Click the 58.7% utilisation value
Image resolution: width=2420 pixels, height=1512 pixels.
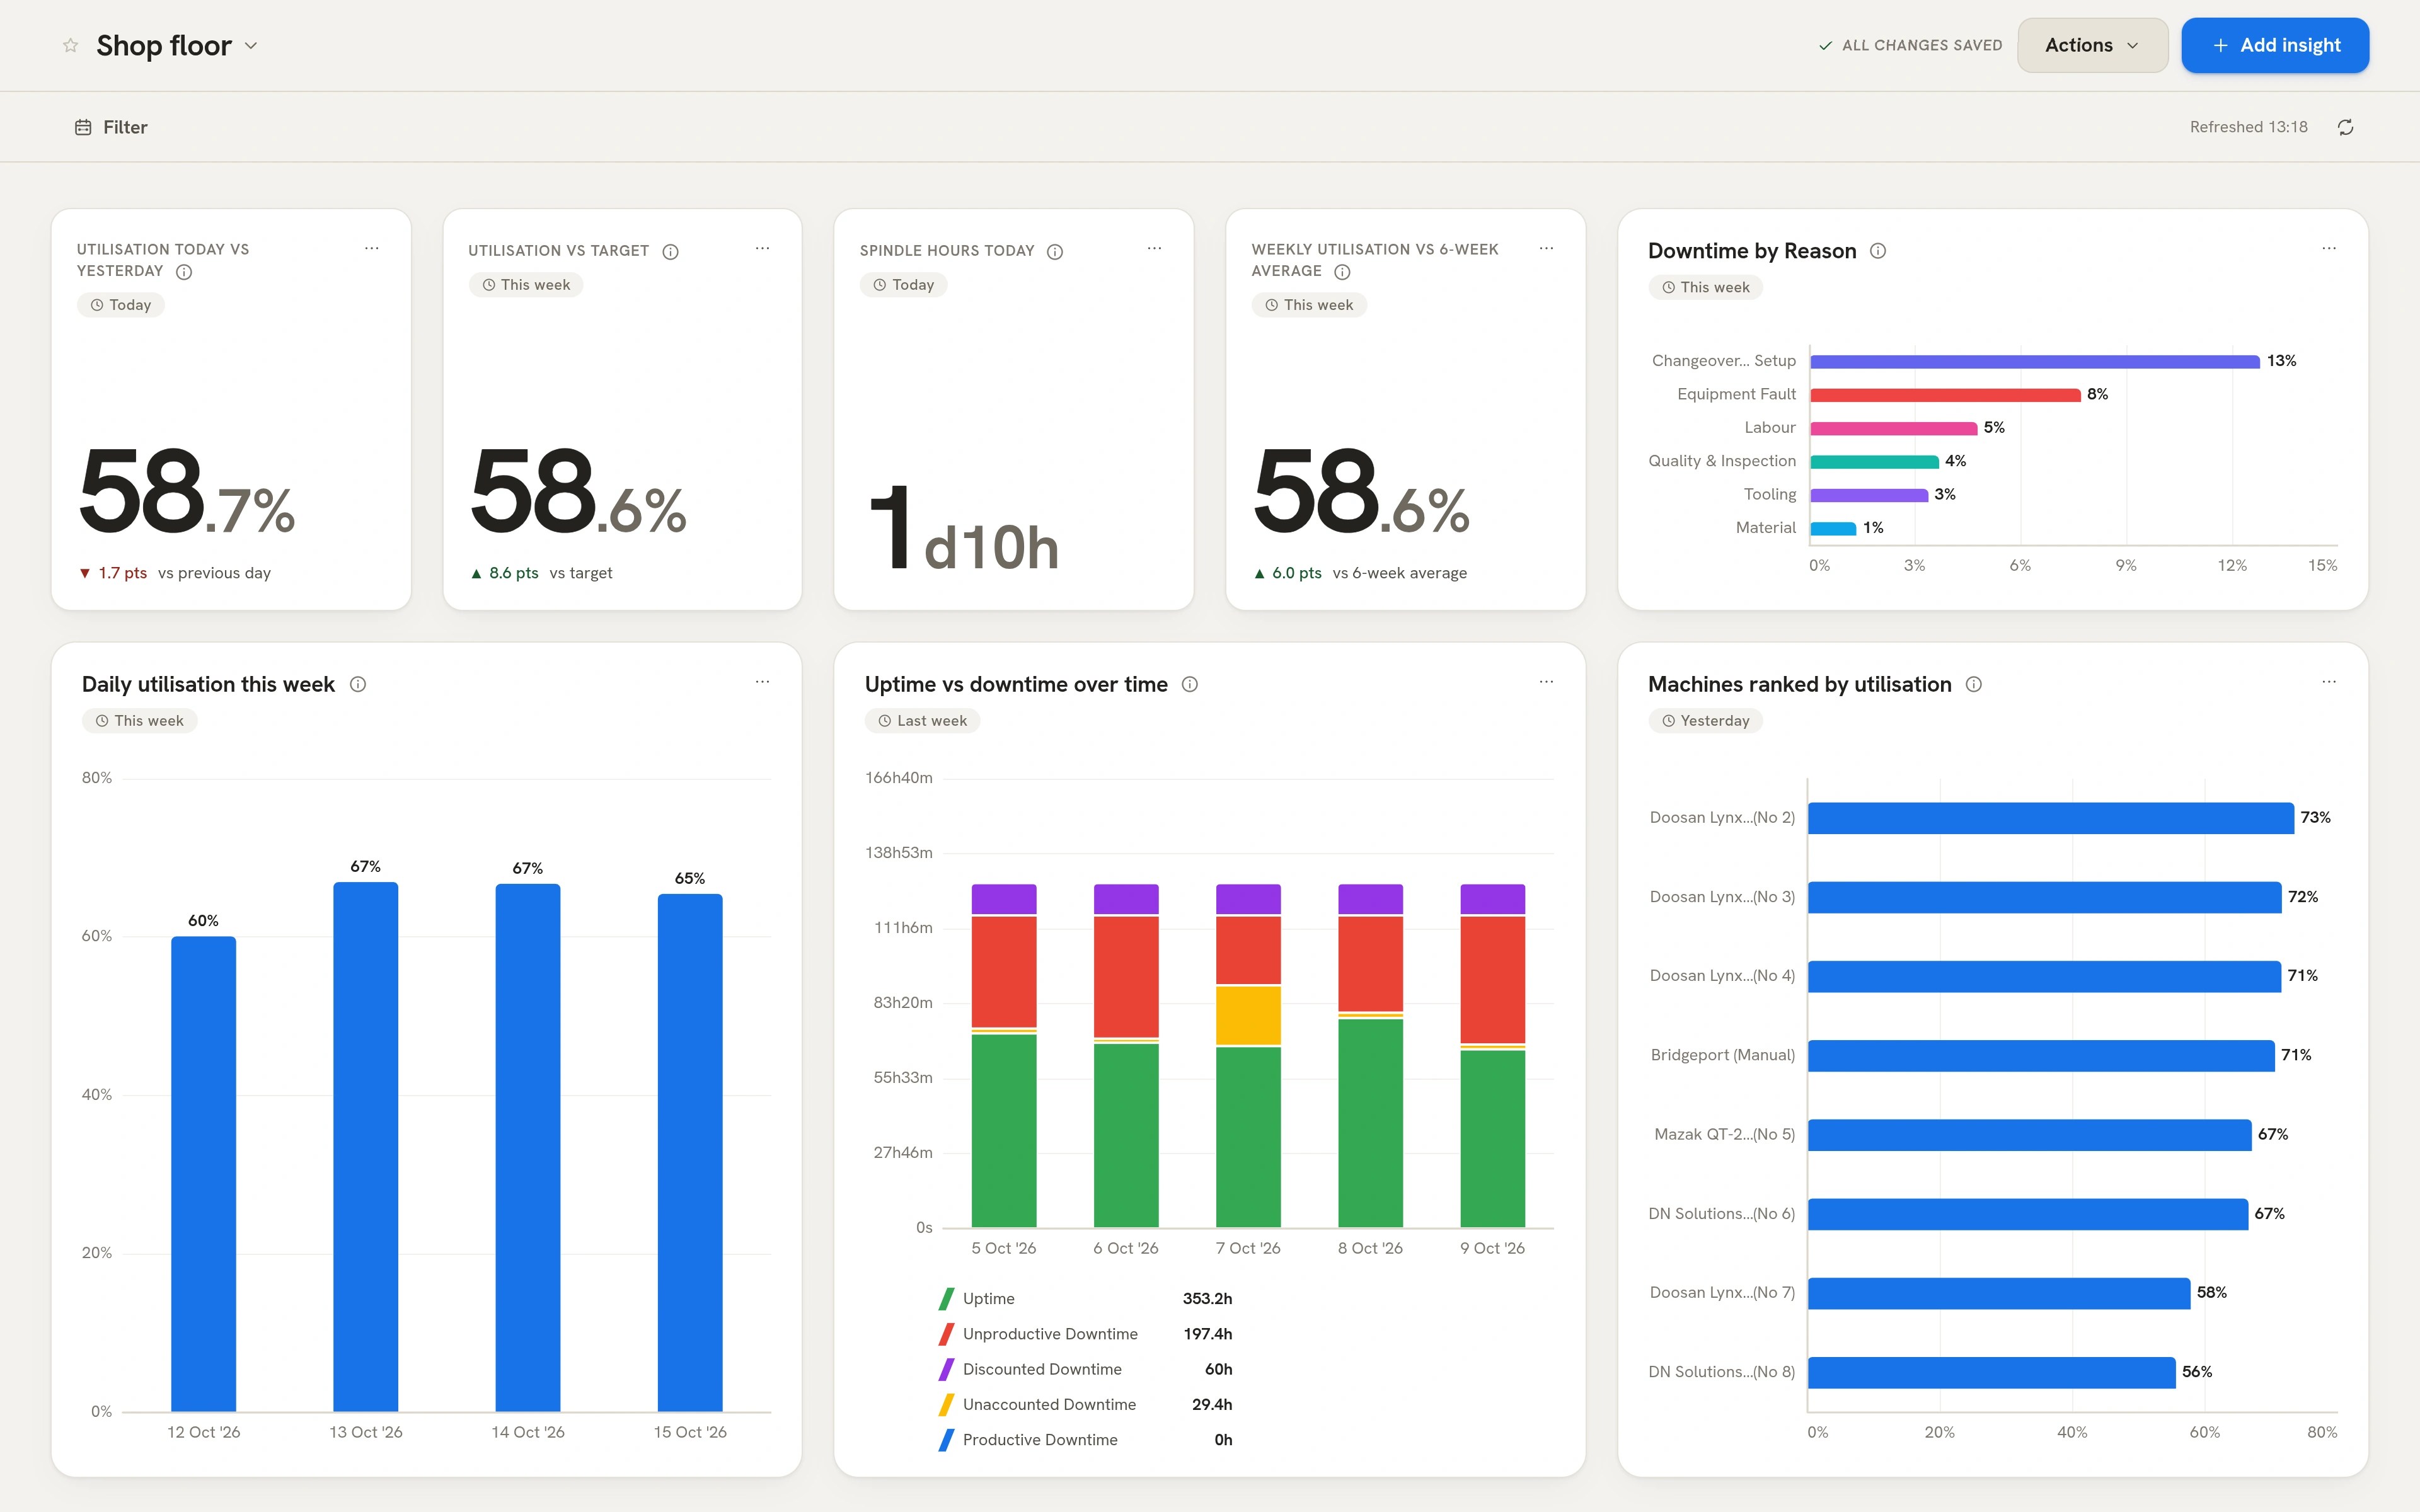187,491
